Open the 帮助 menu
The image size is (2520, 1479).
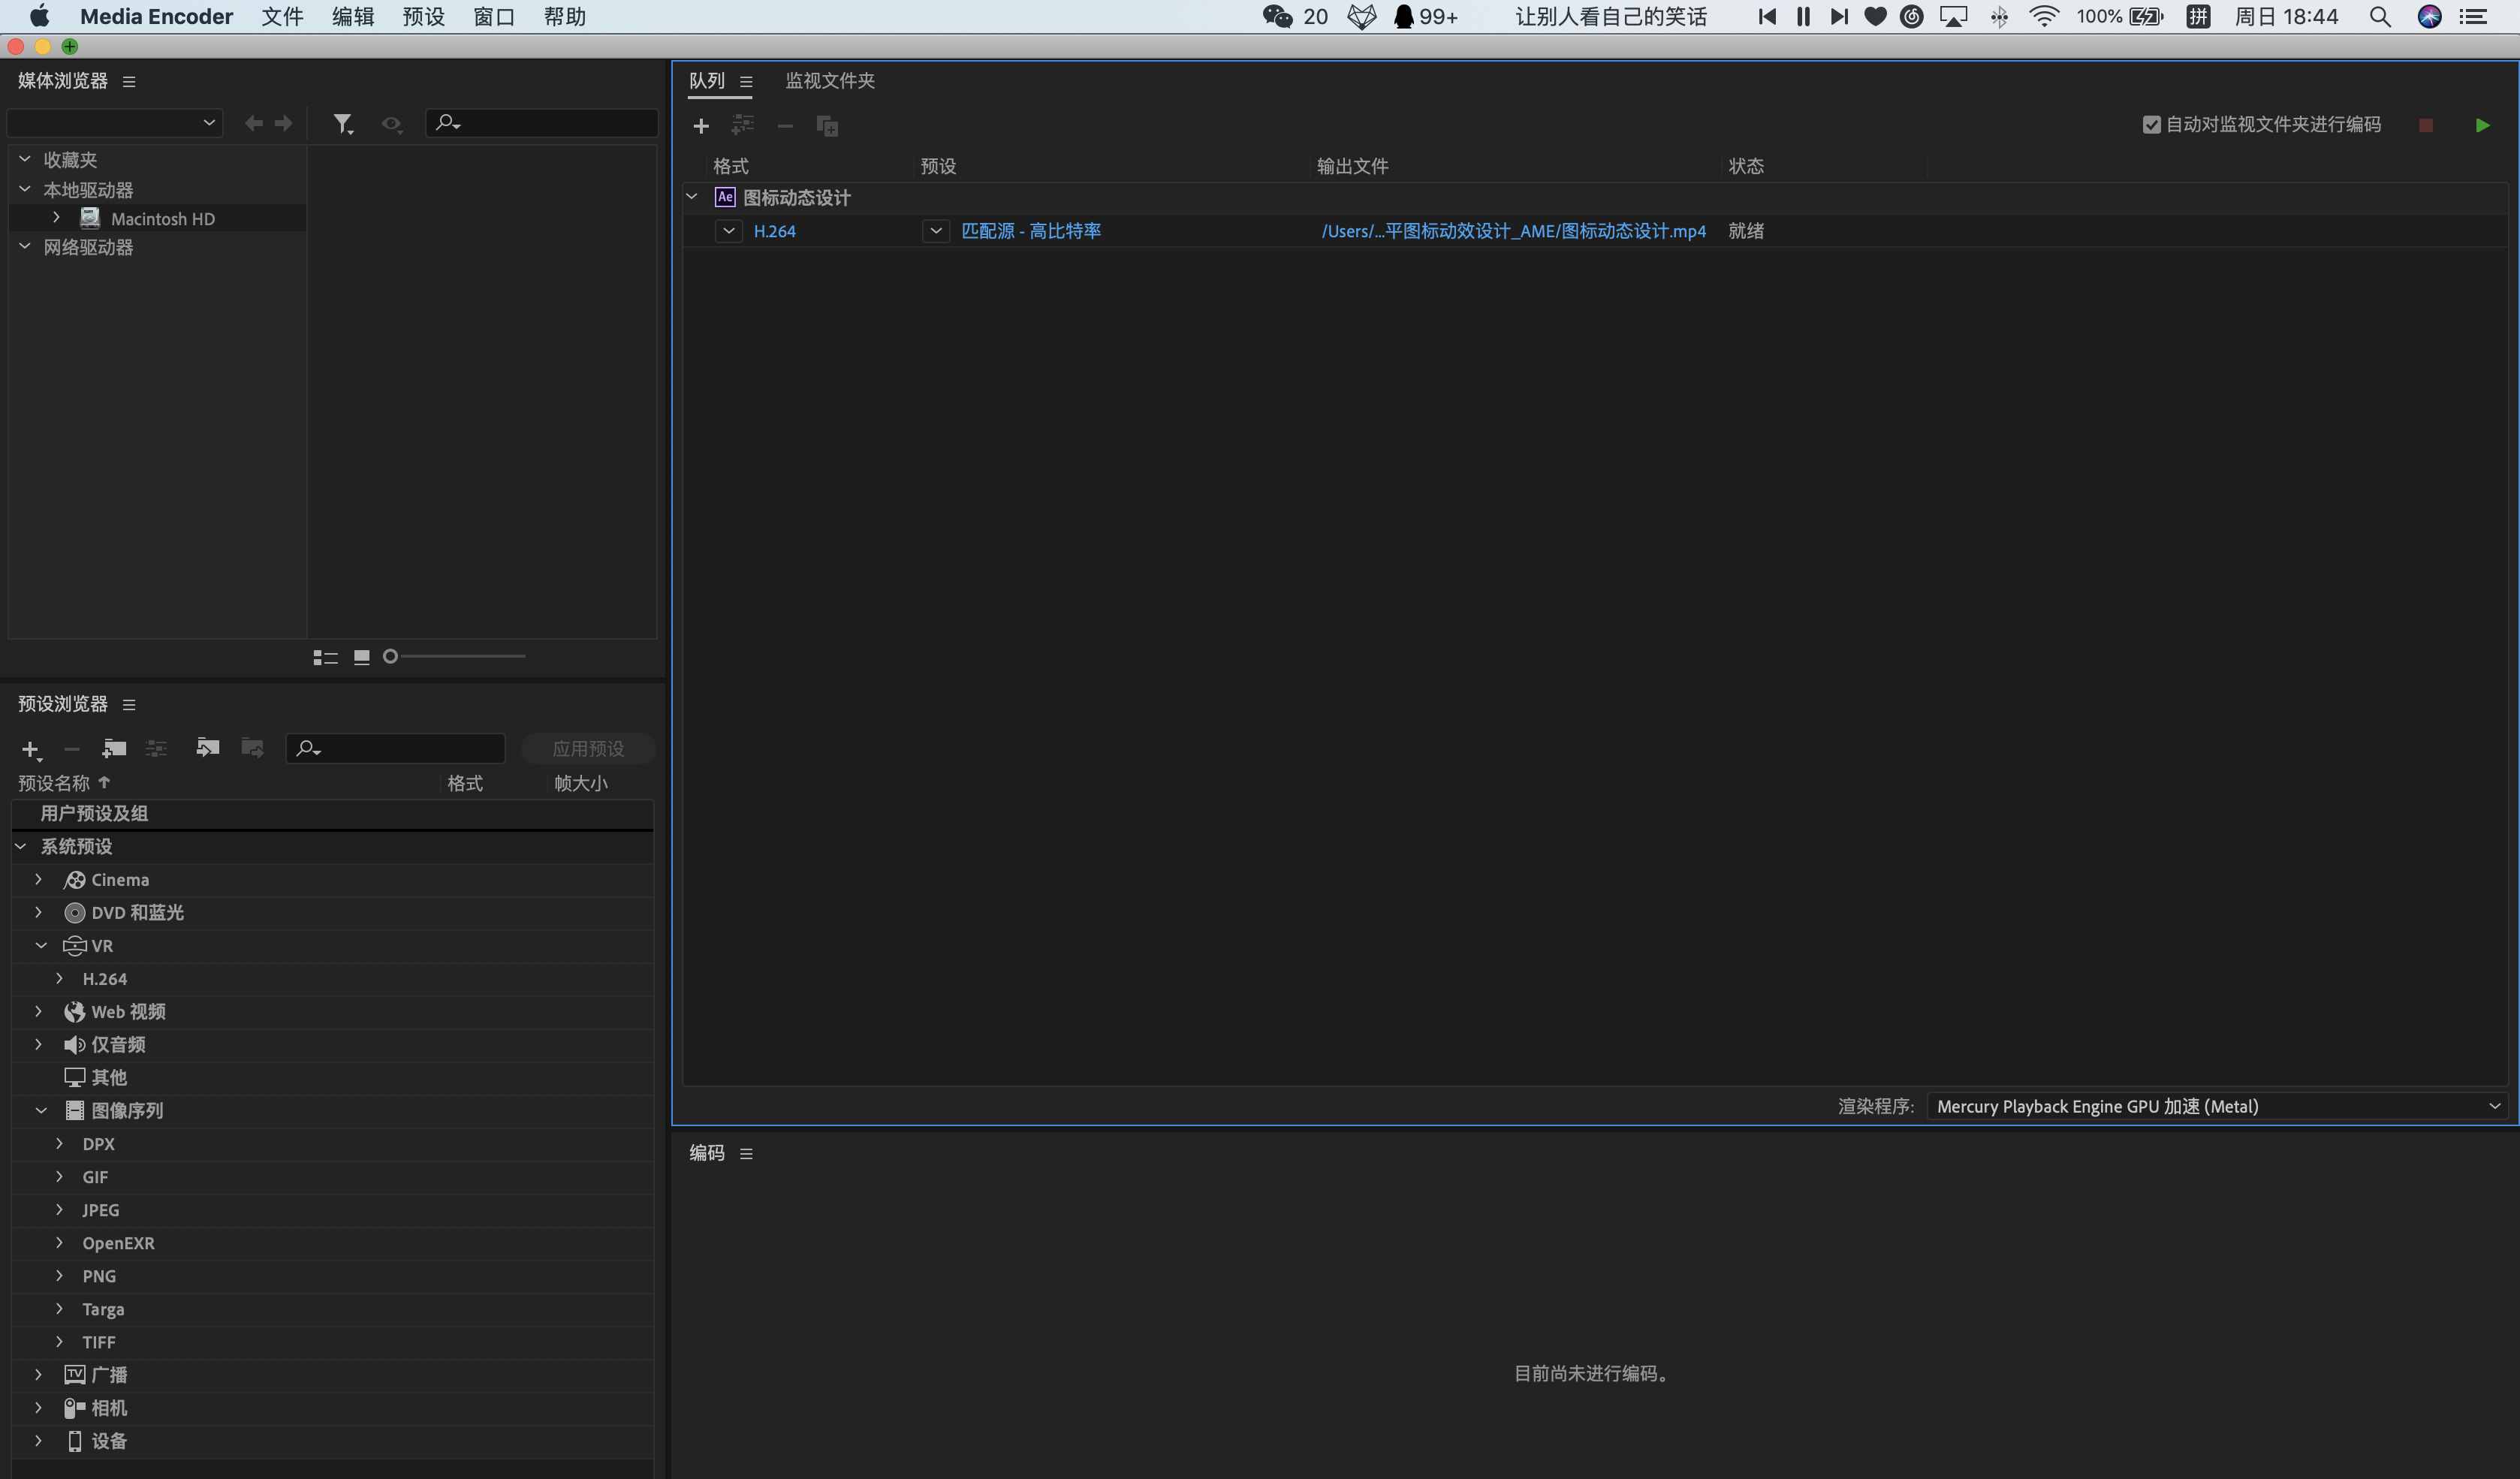coord(565,17)
